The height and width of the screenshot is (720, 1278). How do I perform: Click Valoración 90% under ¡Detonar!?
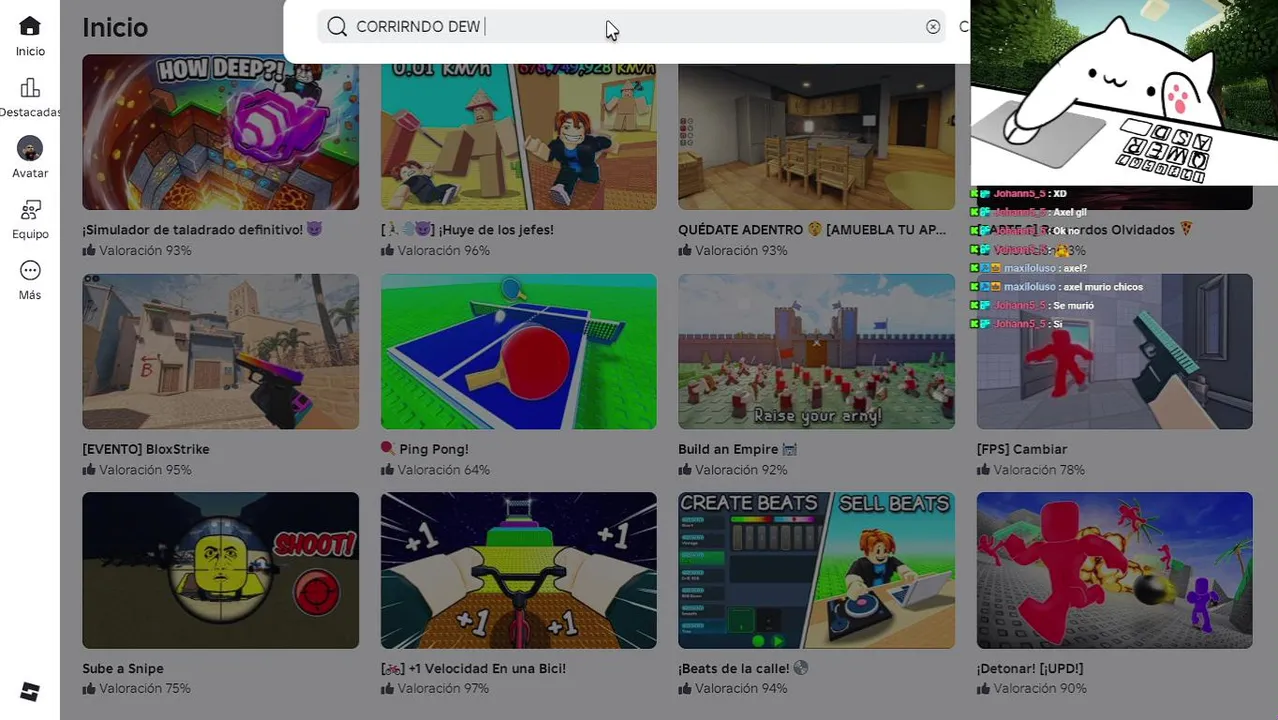click(1031, 689)
